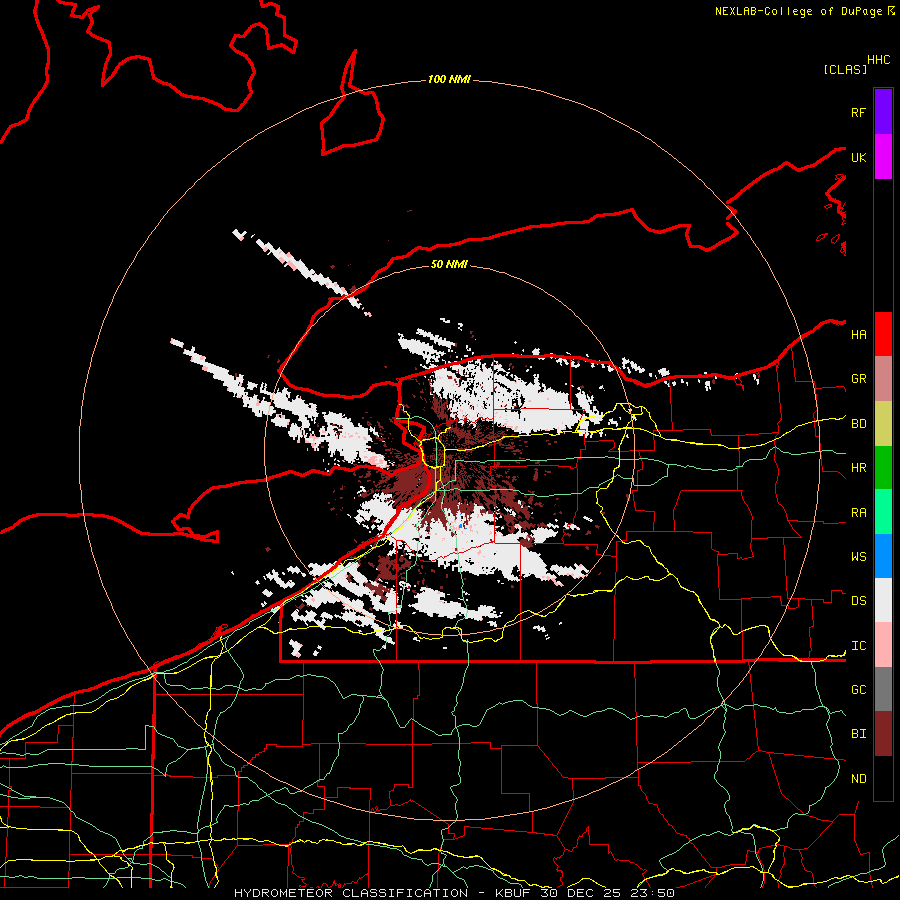Click the [CLAS] legend header

tap(845, 69)
